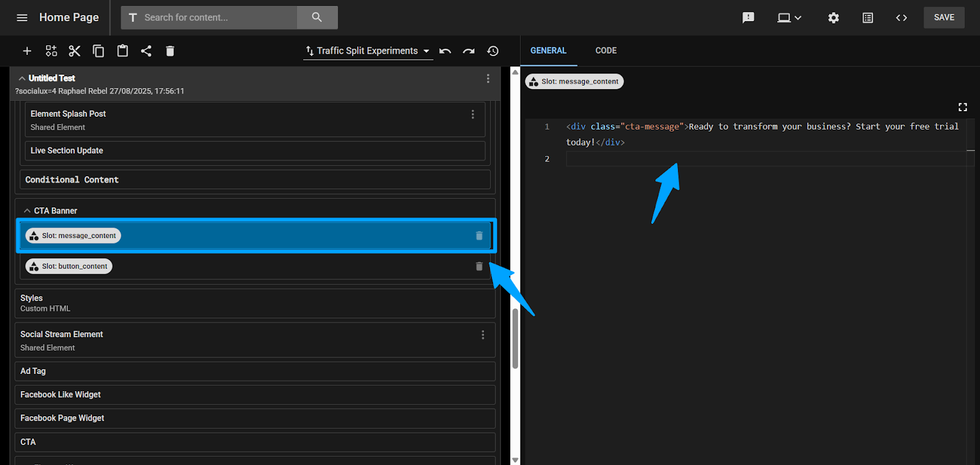Toggle fullscreen code editor
980x465 pixels.
(962, 108)
